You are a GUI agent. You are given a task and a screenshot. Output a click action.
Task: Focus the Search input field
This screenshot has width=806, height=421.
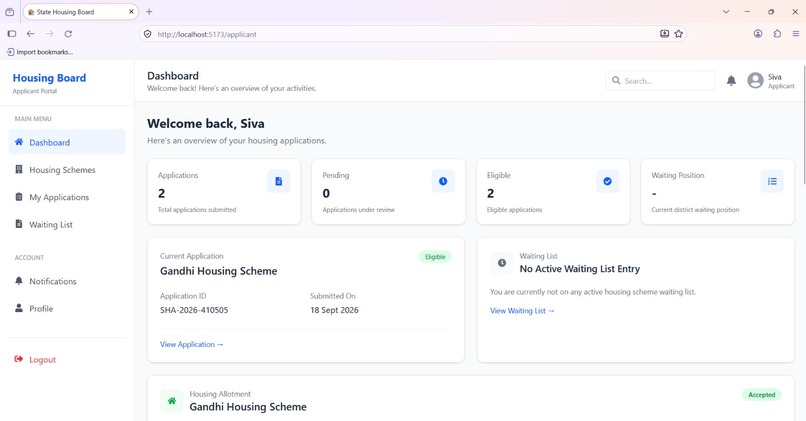(661, 81)
